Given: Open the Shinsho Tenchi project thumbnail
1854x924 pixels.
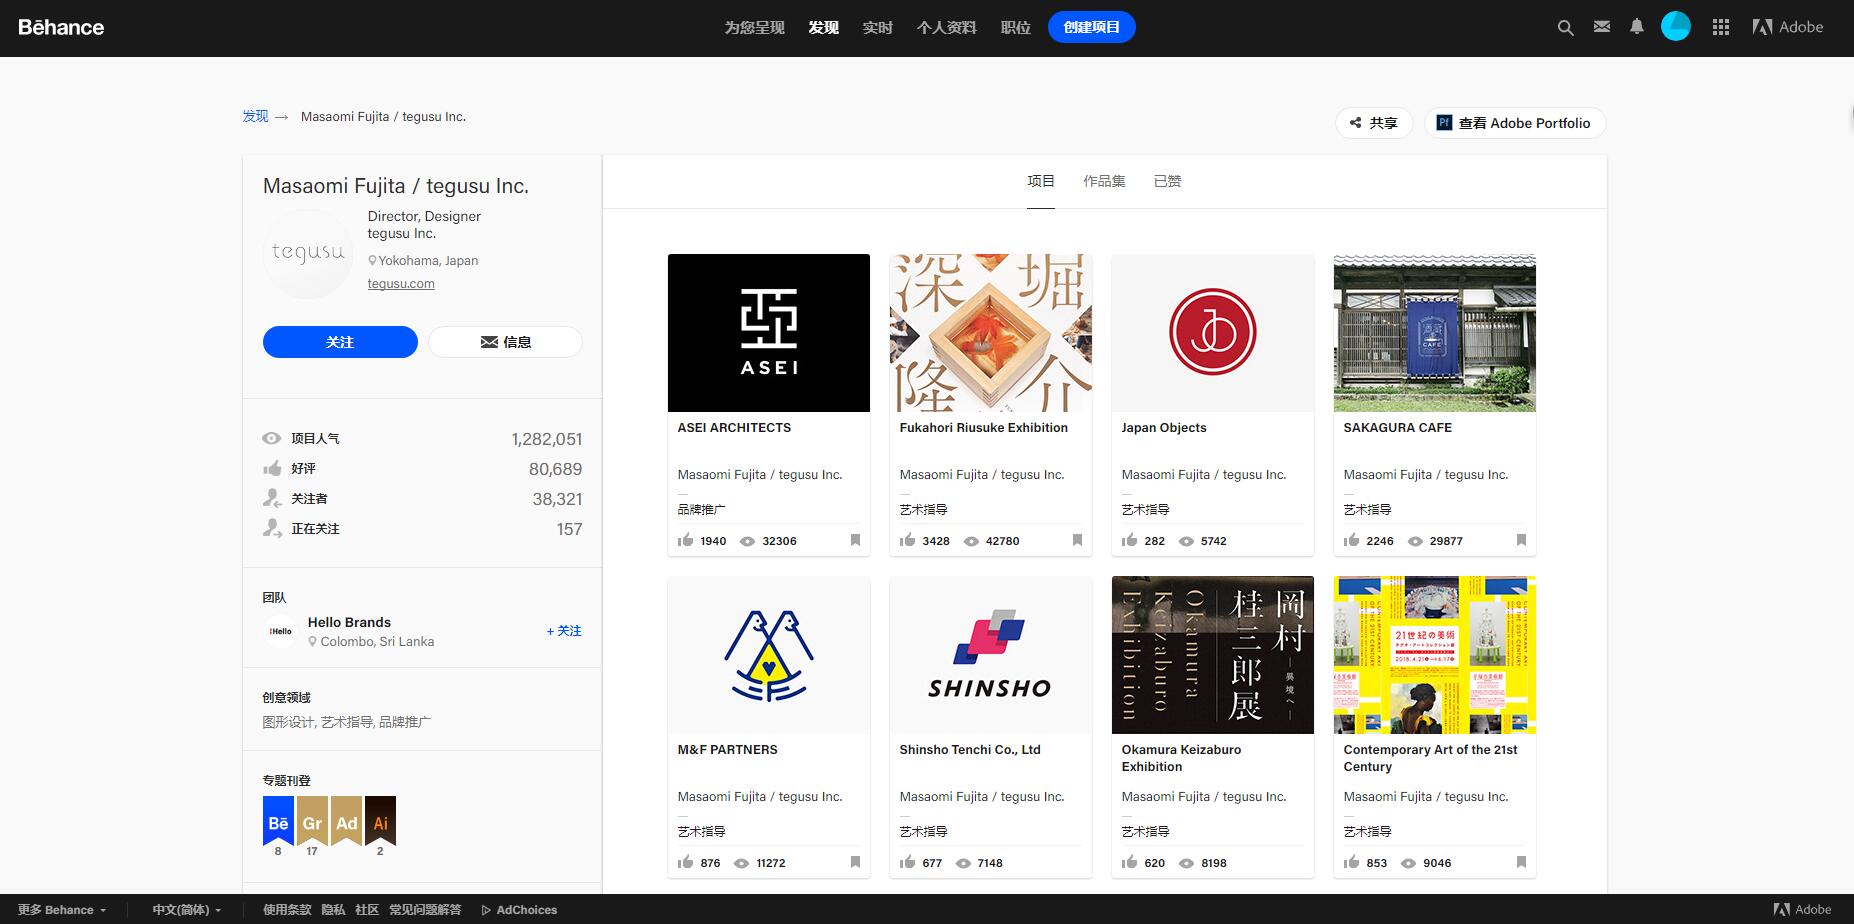Looking at the screenshot, I should point(991,655).
